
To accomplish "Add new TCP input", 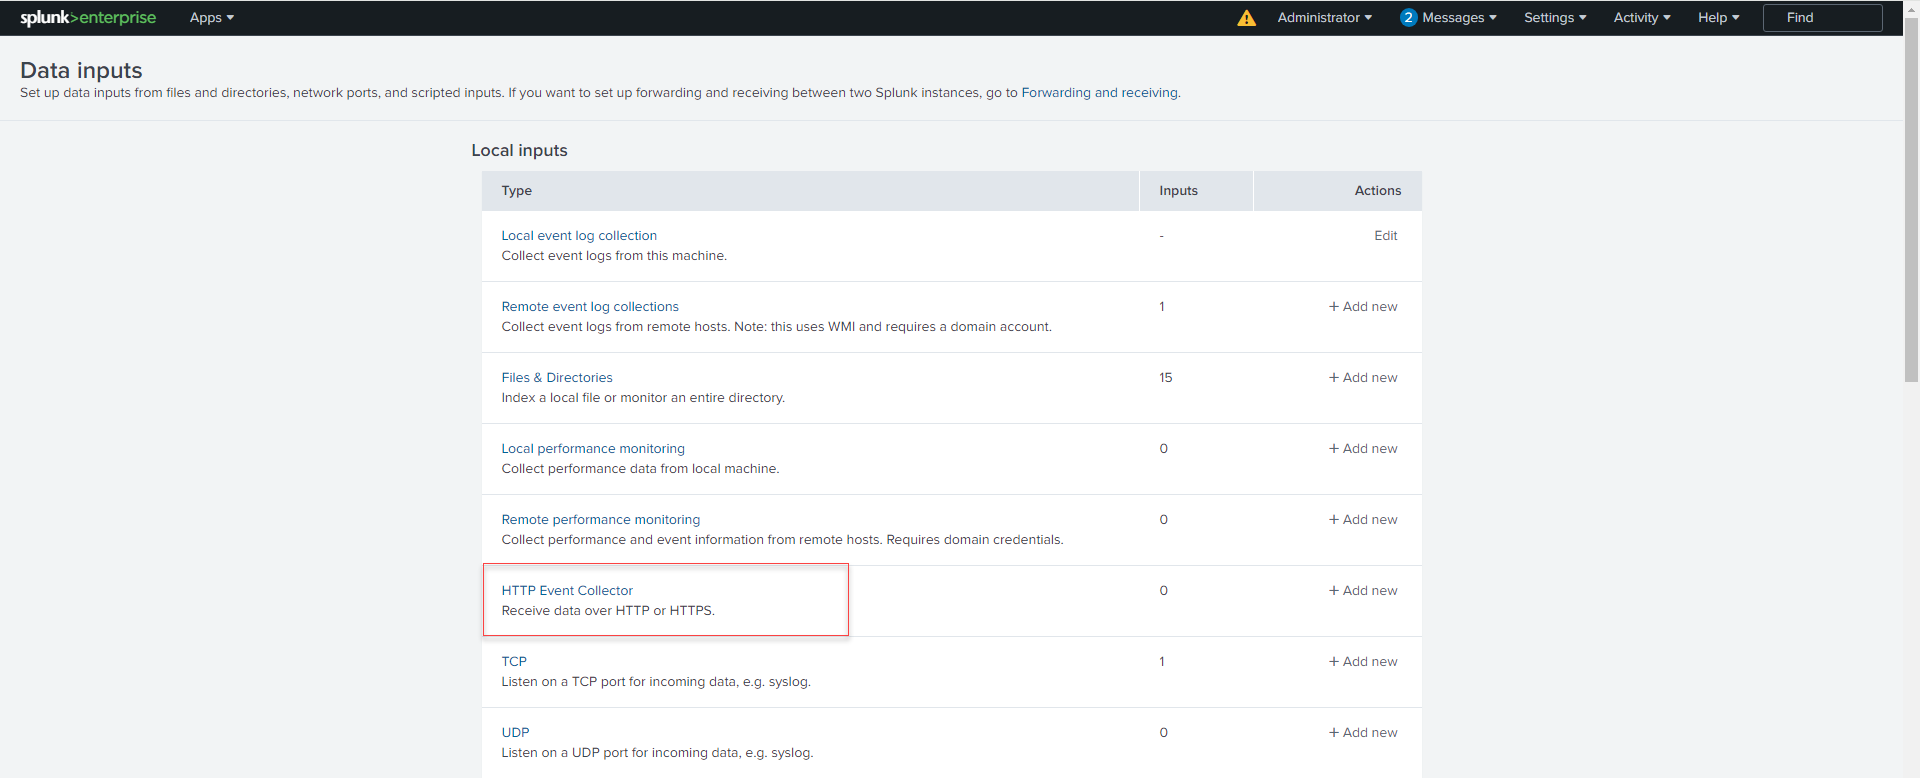I will [x=1363, y=662].
